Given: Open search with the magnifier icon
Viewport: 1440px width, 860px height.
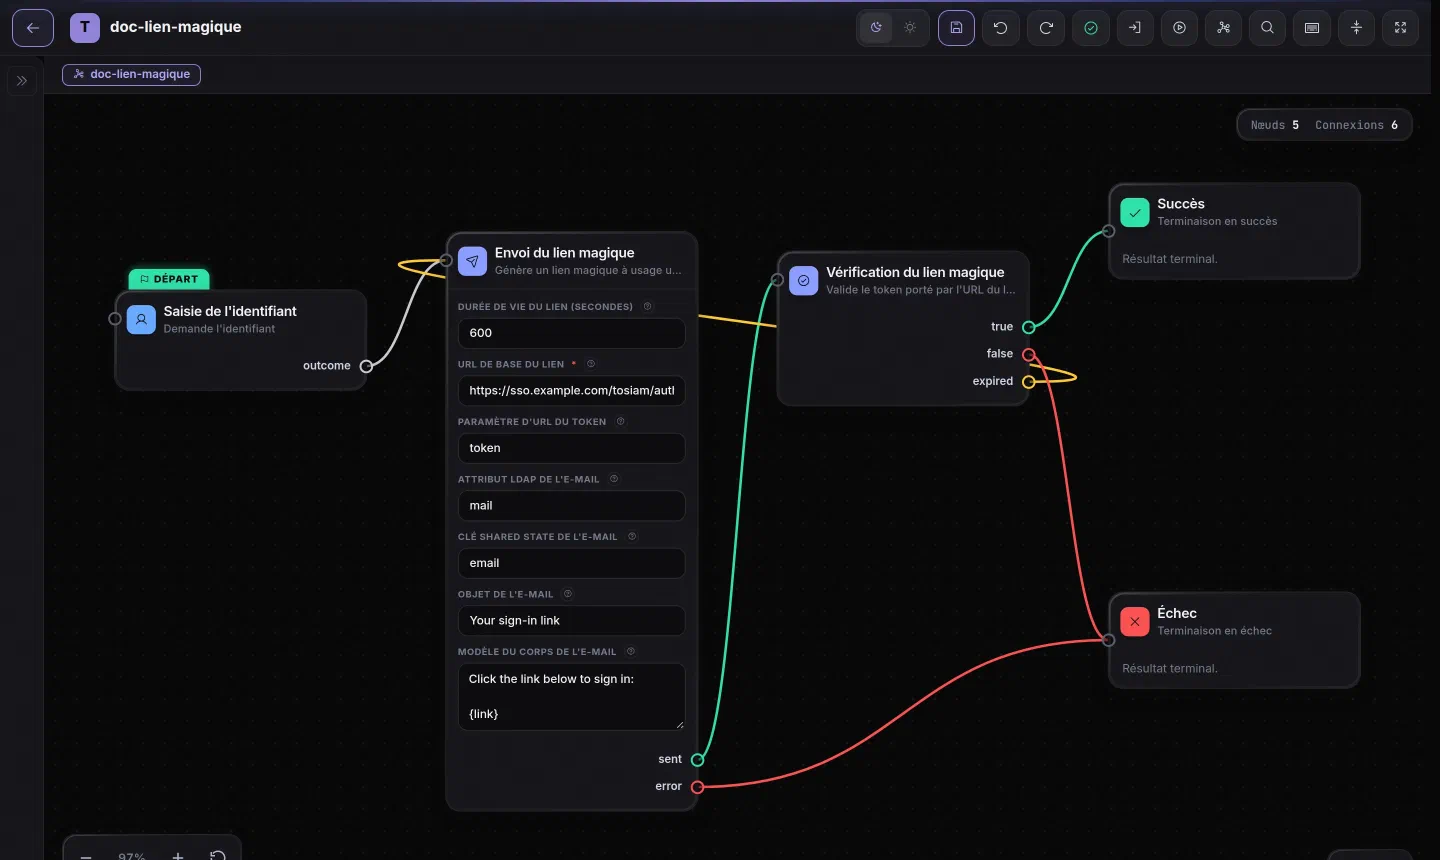Looking at the screenshot, I should tap(1268, 28).
